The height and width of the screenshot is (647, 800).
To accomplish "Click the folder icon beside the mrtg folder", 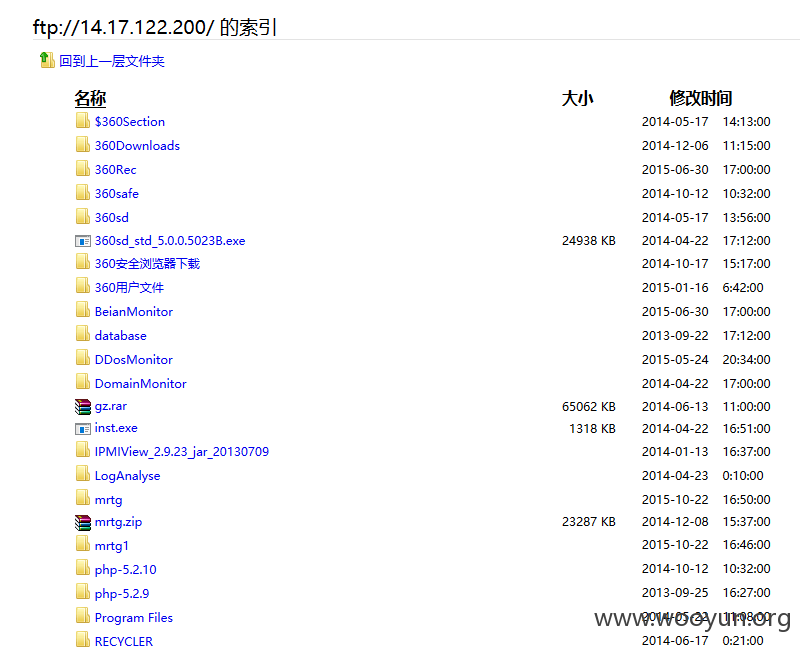I will pos(83,499).
